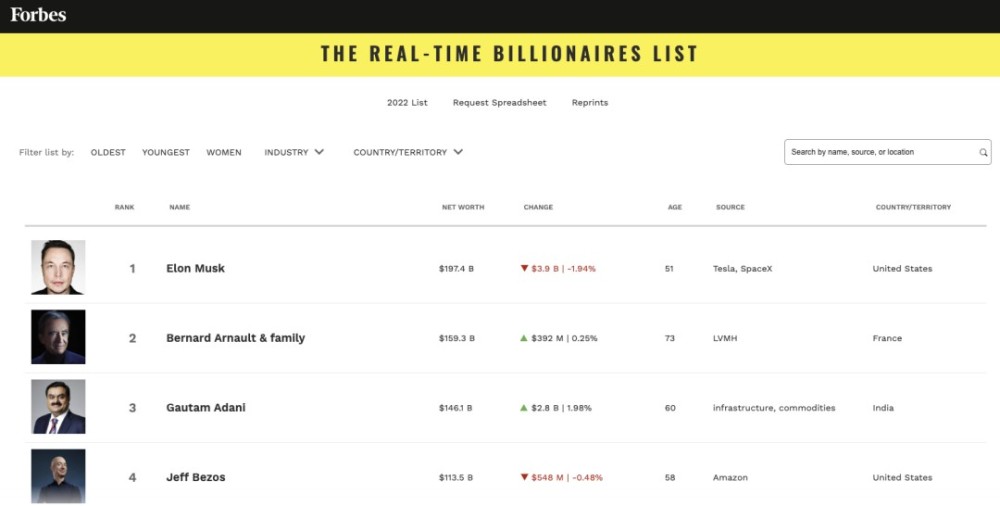
Task: Filter list by Youngest
Action: pos(166,153)
